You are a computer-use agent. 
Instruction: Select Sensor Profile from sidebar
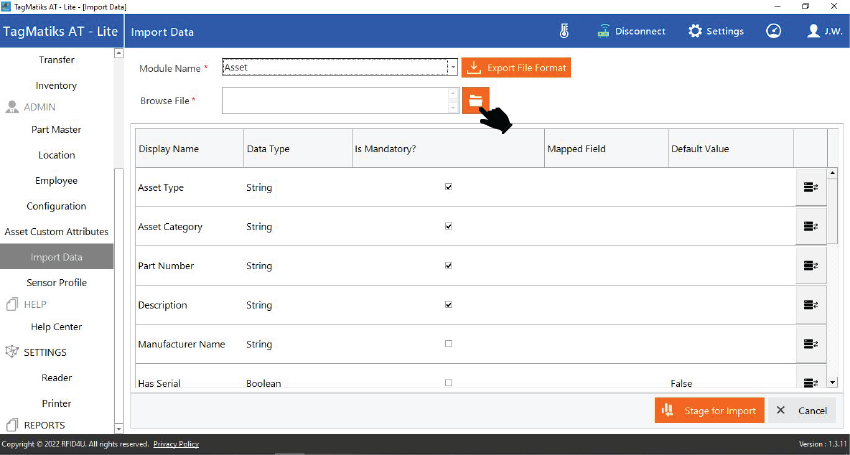56,283
